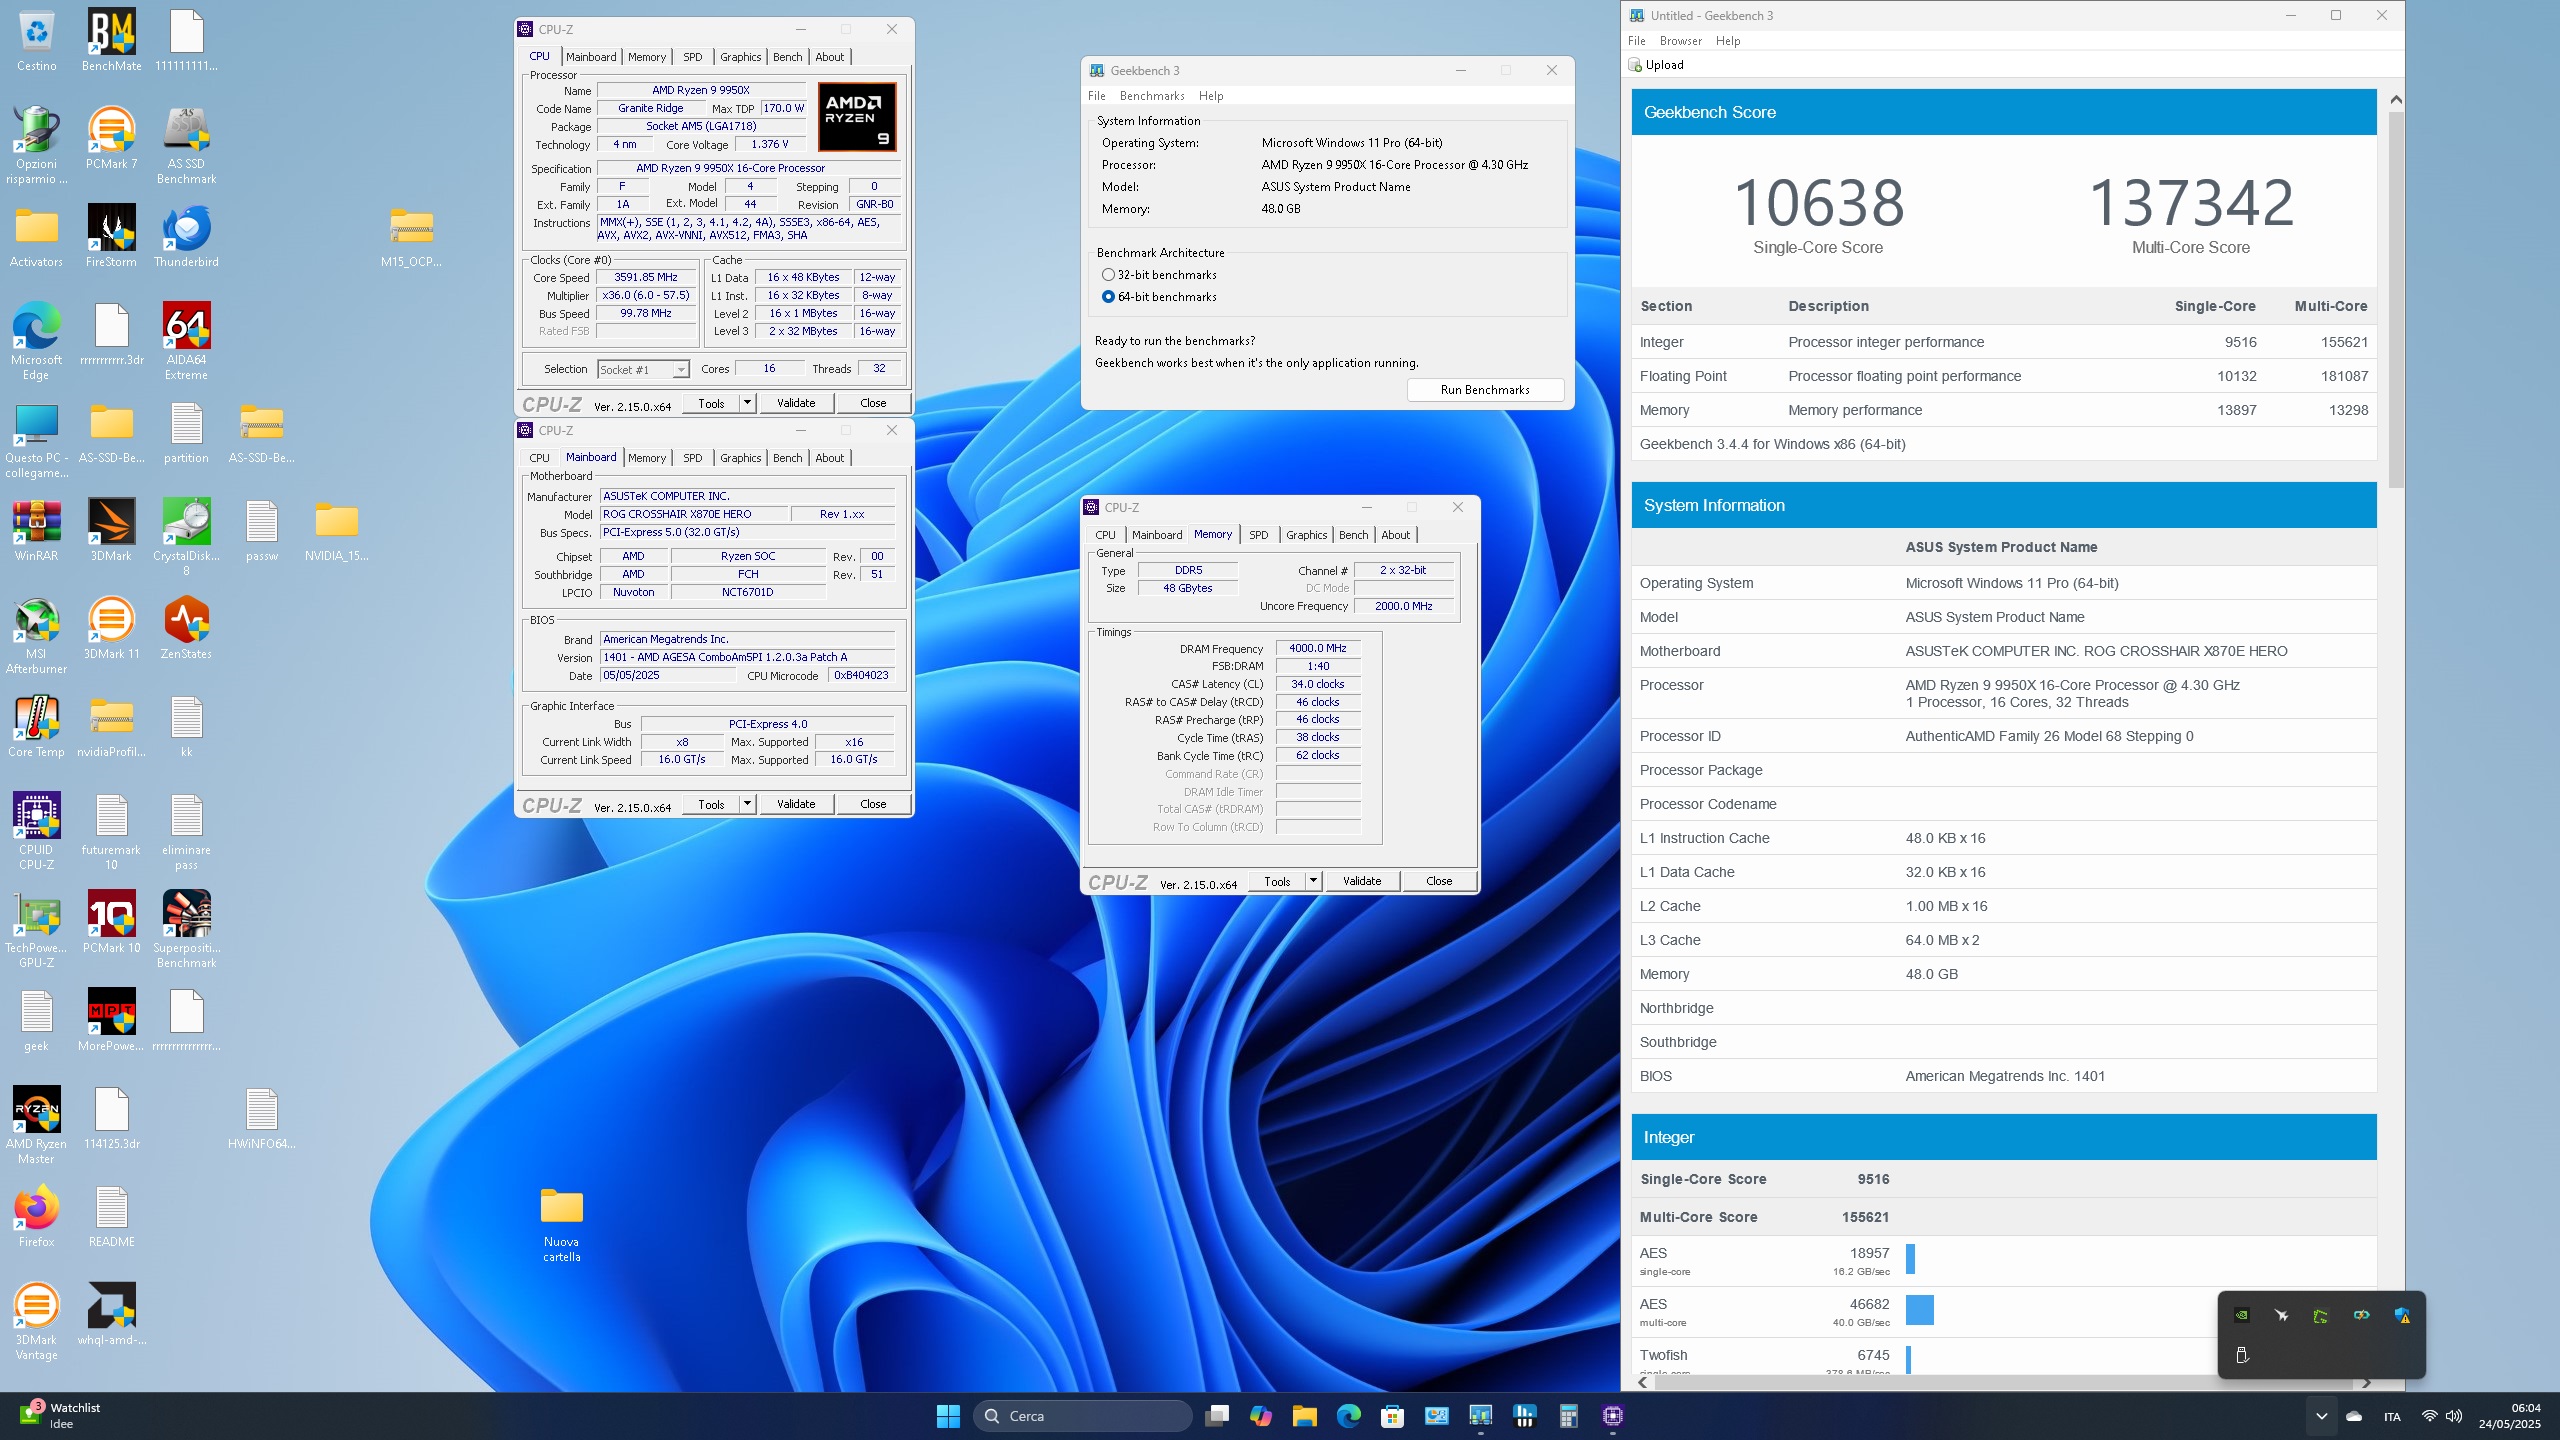Open the MSI Afterburner desktop icon

[36, 636]
